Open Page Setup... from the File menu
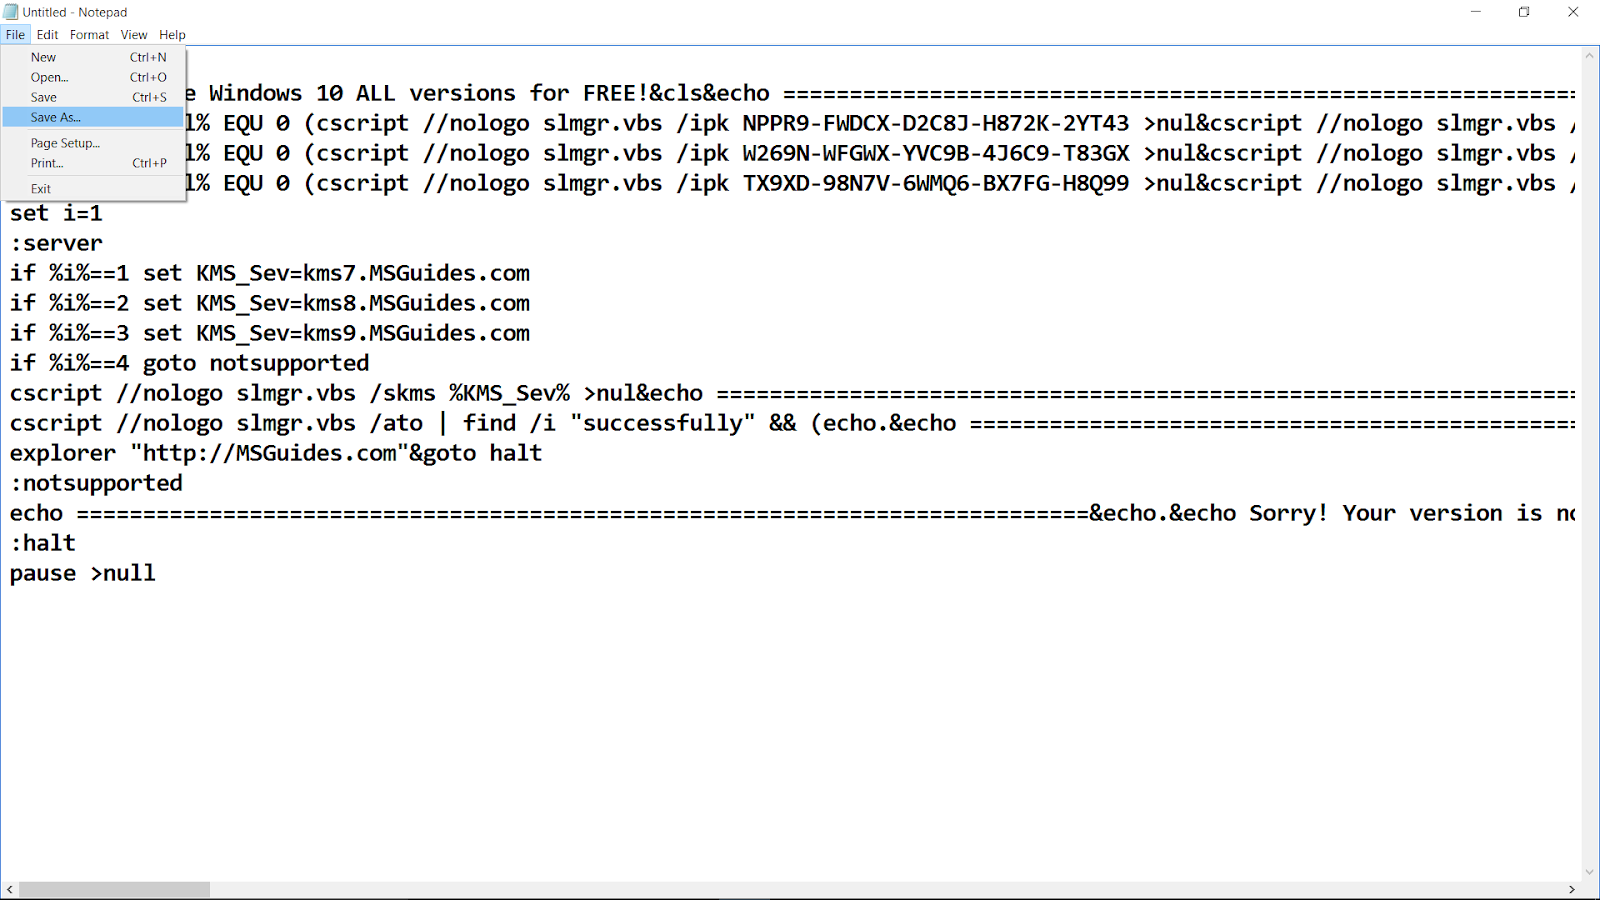 click(x=65, y=143)
